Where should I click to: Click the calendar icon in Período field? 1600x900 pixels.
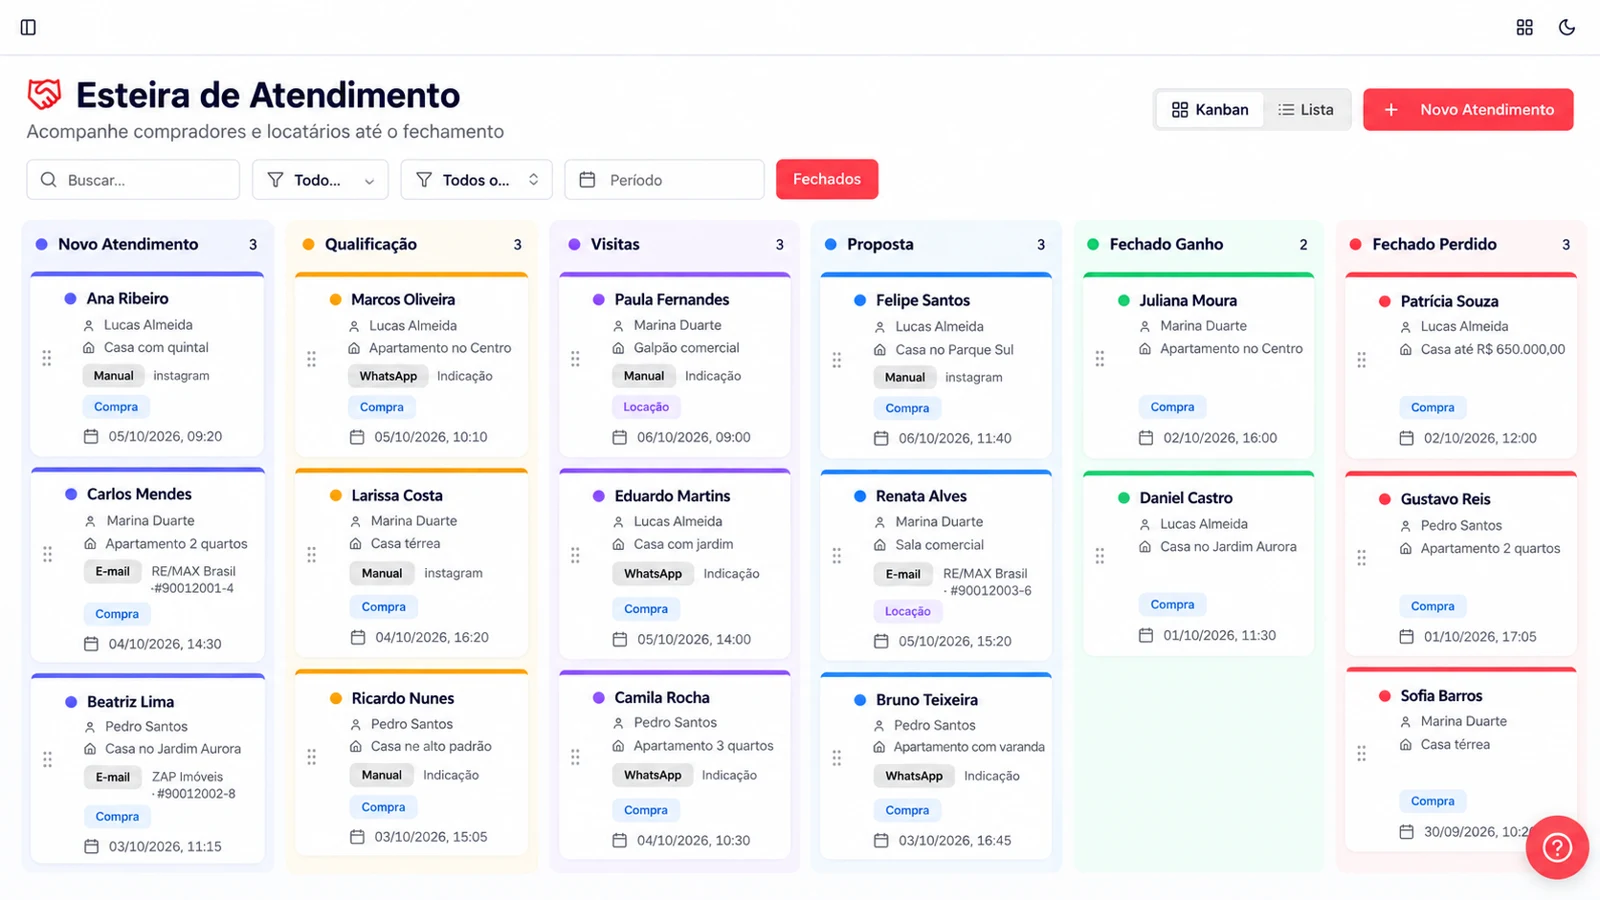coord(588,180)
